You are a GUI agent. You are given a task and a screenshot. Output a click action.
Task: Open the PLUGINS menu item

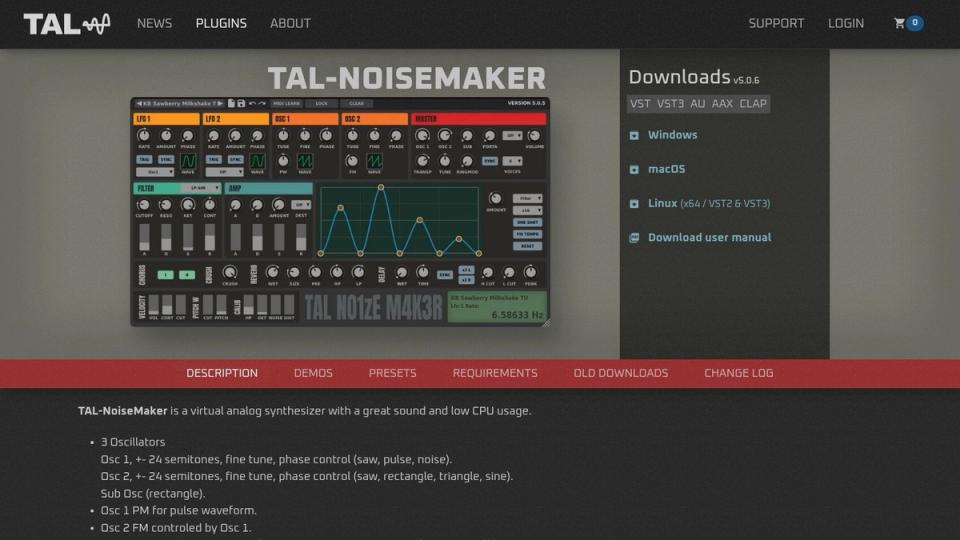(221, 23)
